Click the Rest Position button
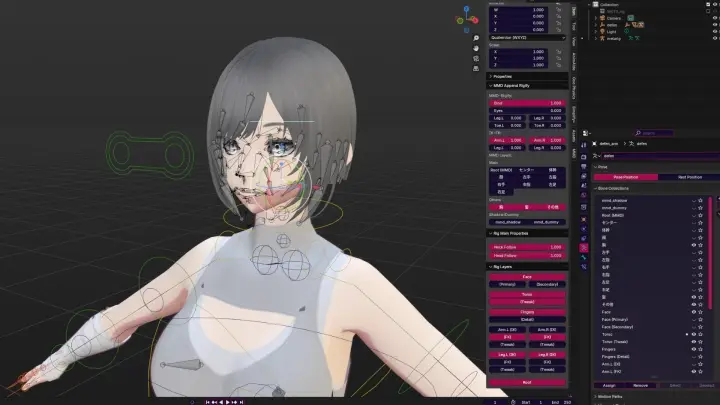 [x=689, y=177]
